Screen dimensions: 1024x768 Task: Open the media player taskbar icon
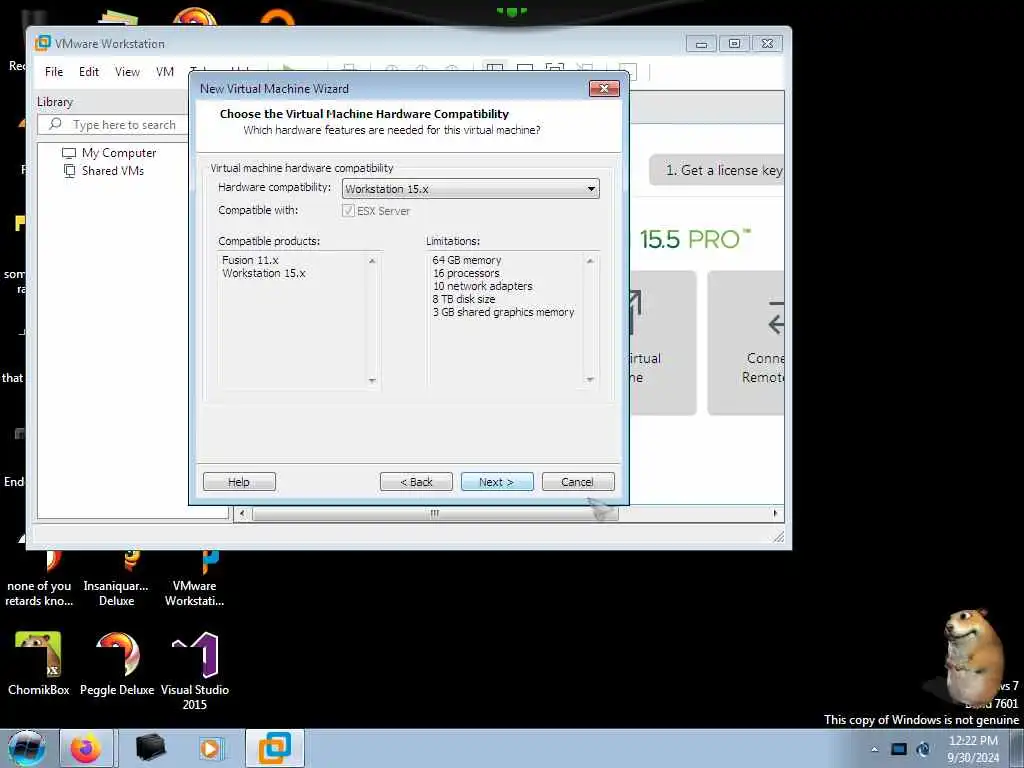coord(211,748)
